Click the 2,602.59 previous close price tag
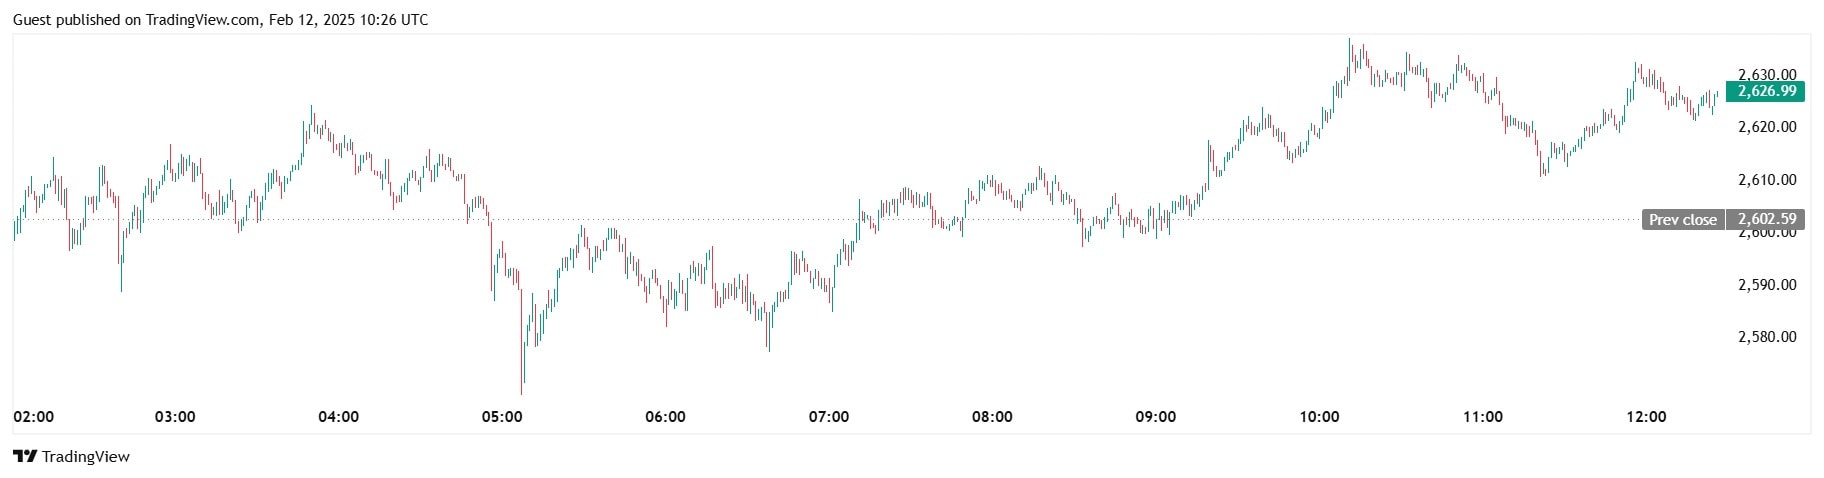This screenshot has height=478, width=1824. coord(1767,220)
